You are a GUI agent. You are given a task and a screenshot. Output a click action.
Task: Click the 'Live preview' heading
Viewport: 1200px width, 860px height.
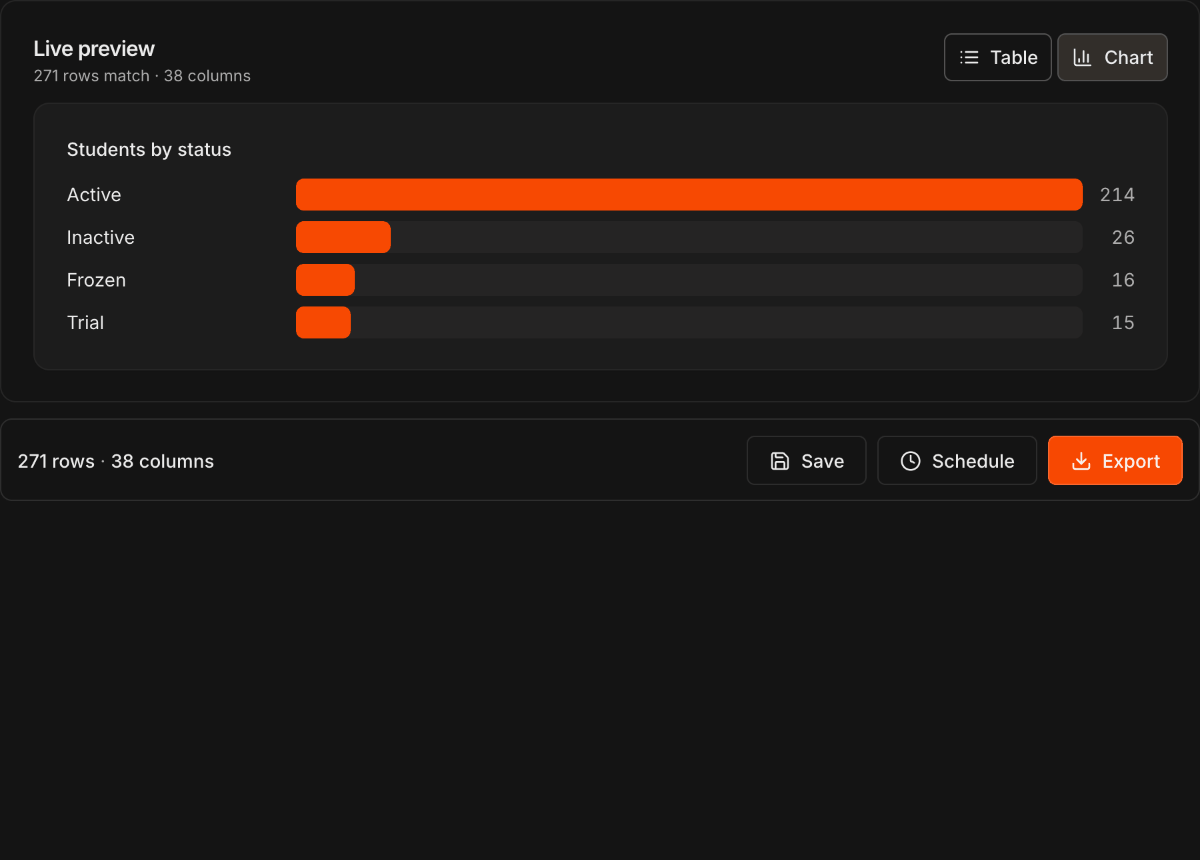click(94, 48)
